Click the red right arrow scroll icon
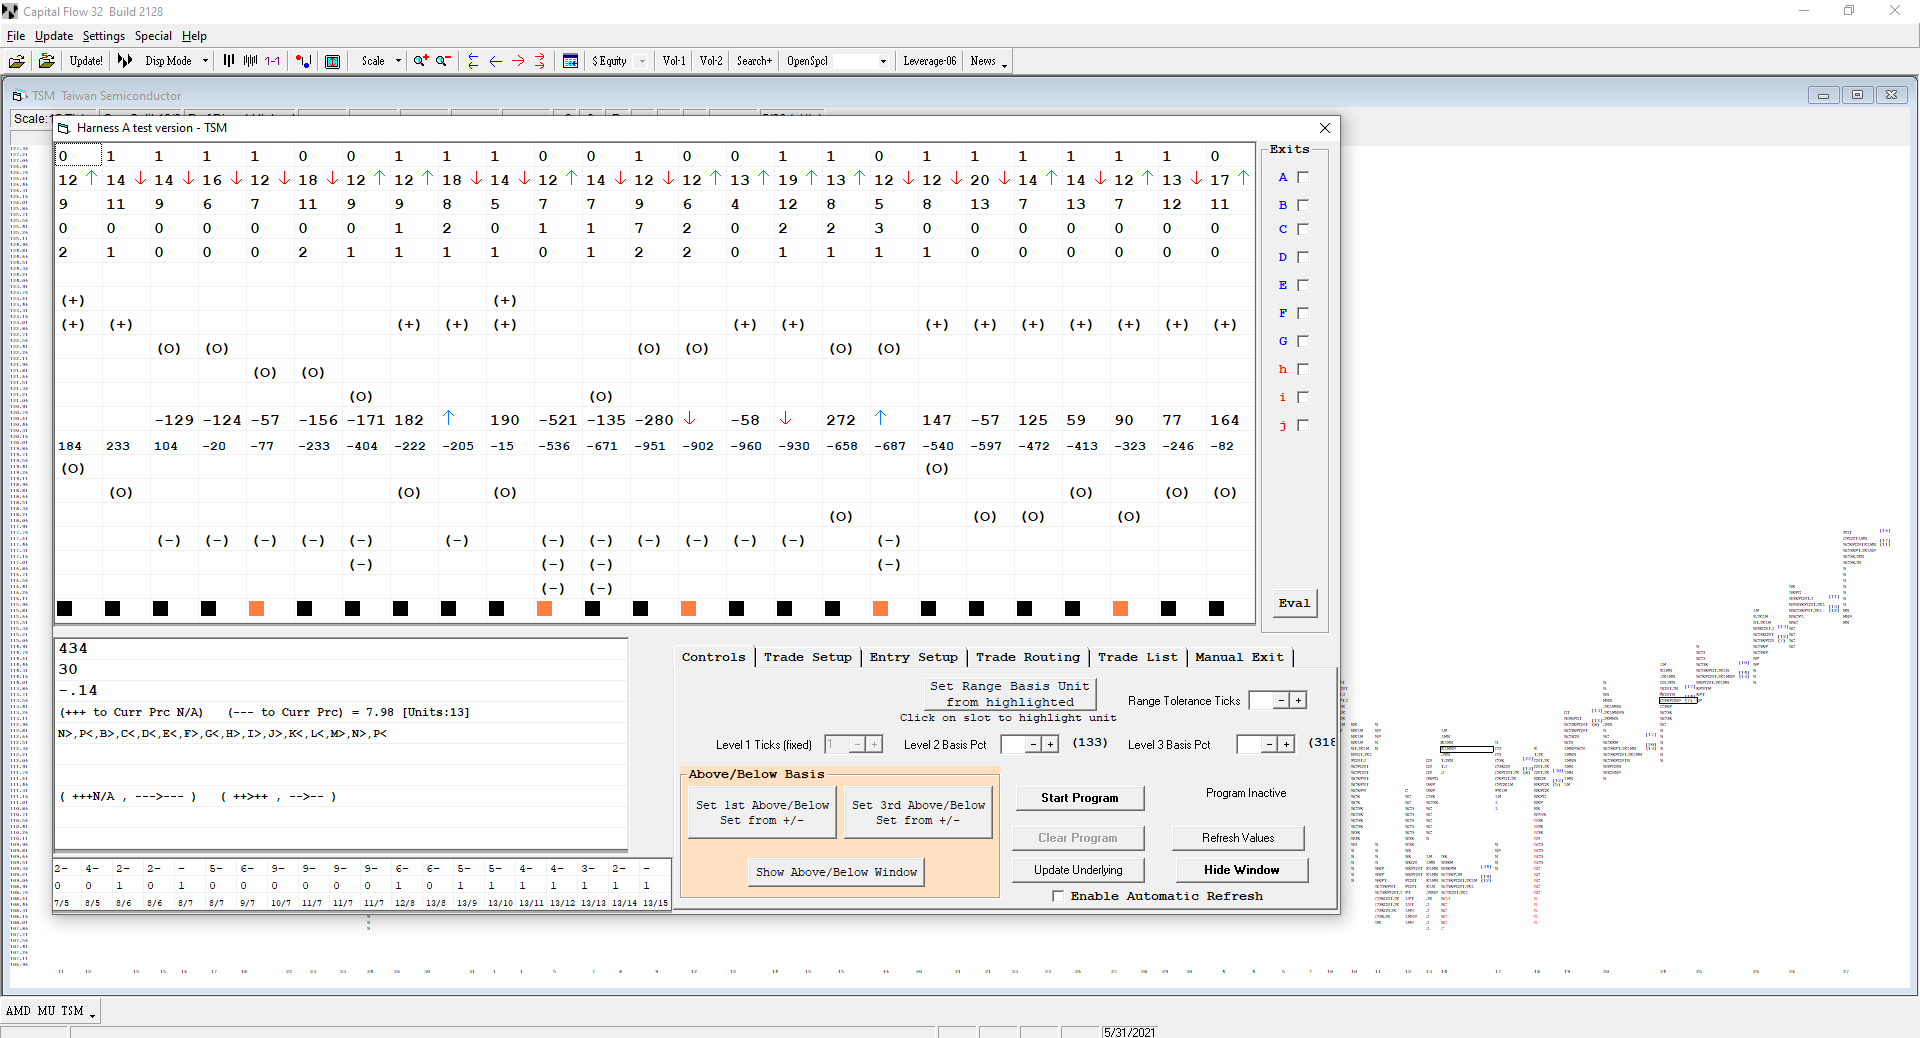The width and height of the screenshot is (1920, 1038). point(518,61)
